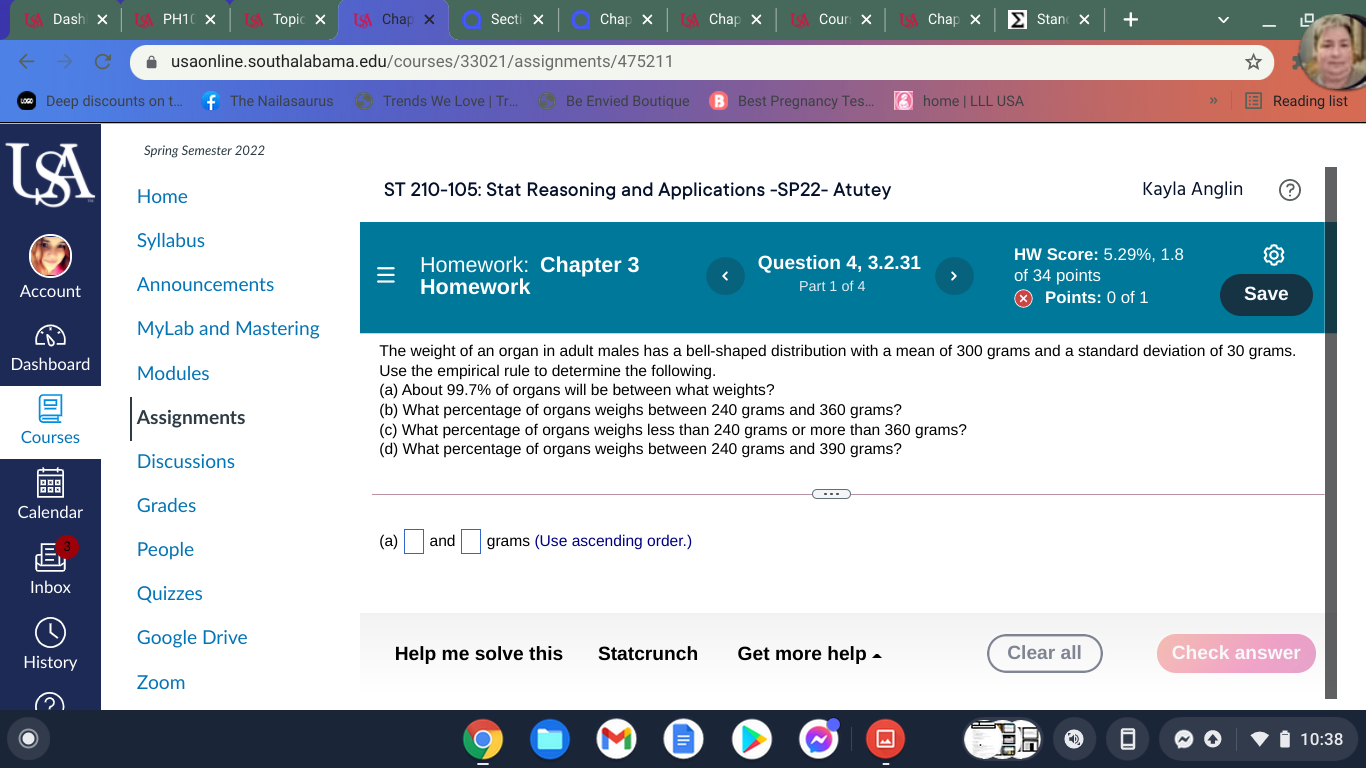Open History in the sidebar

coord(50,646)
